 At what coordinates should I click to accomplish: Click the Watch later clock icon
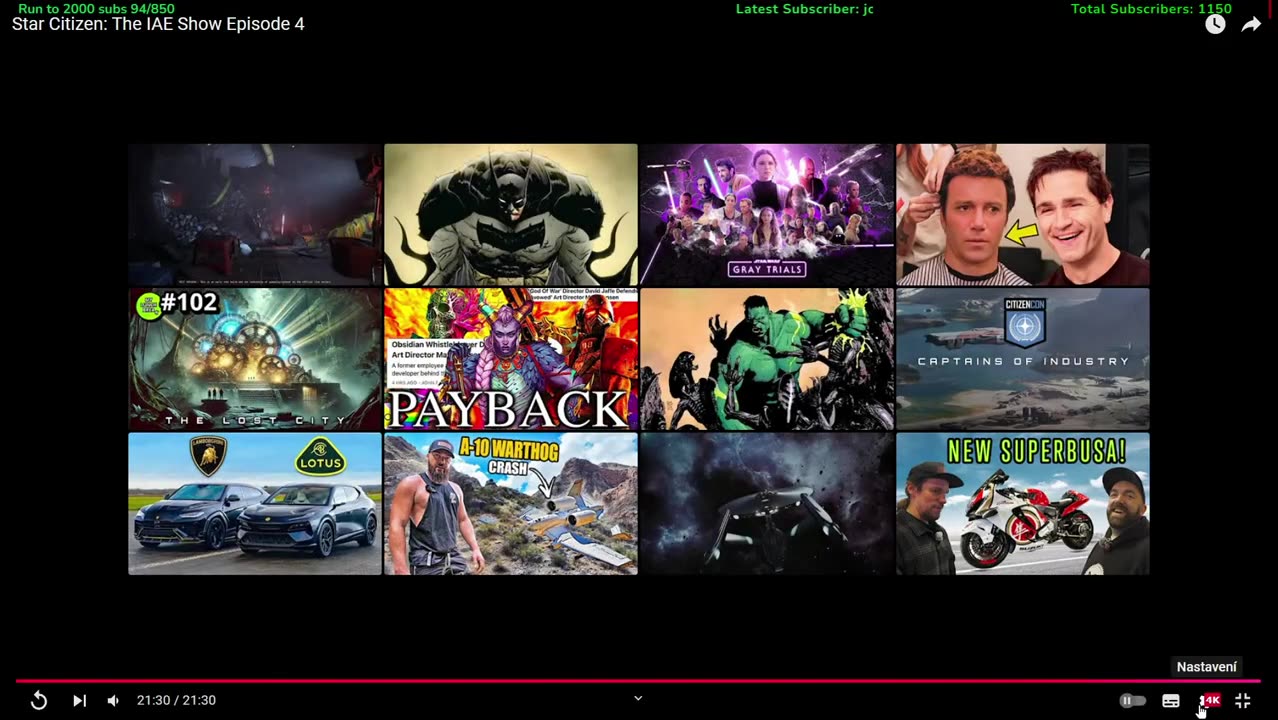[x=1215, y=25]
